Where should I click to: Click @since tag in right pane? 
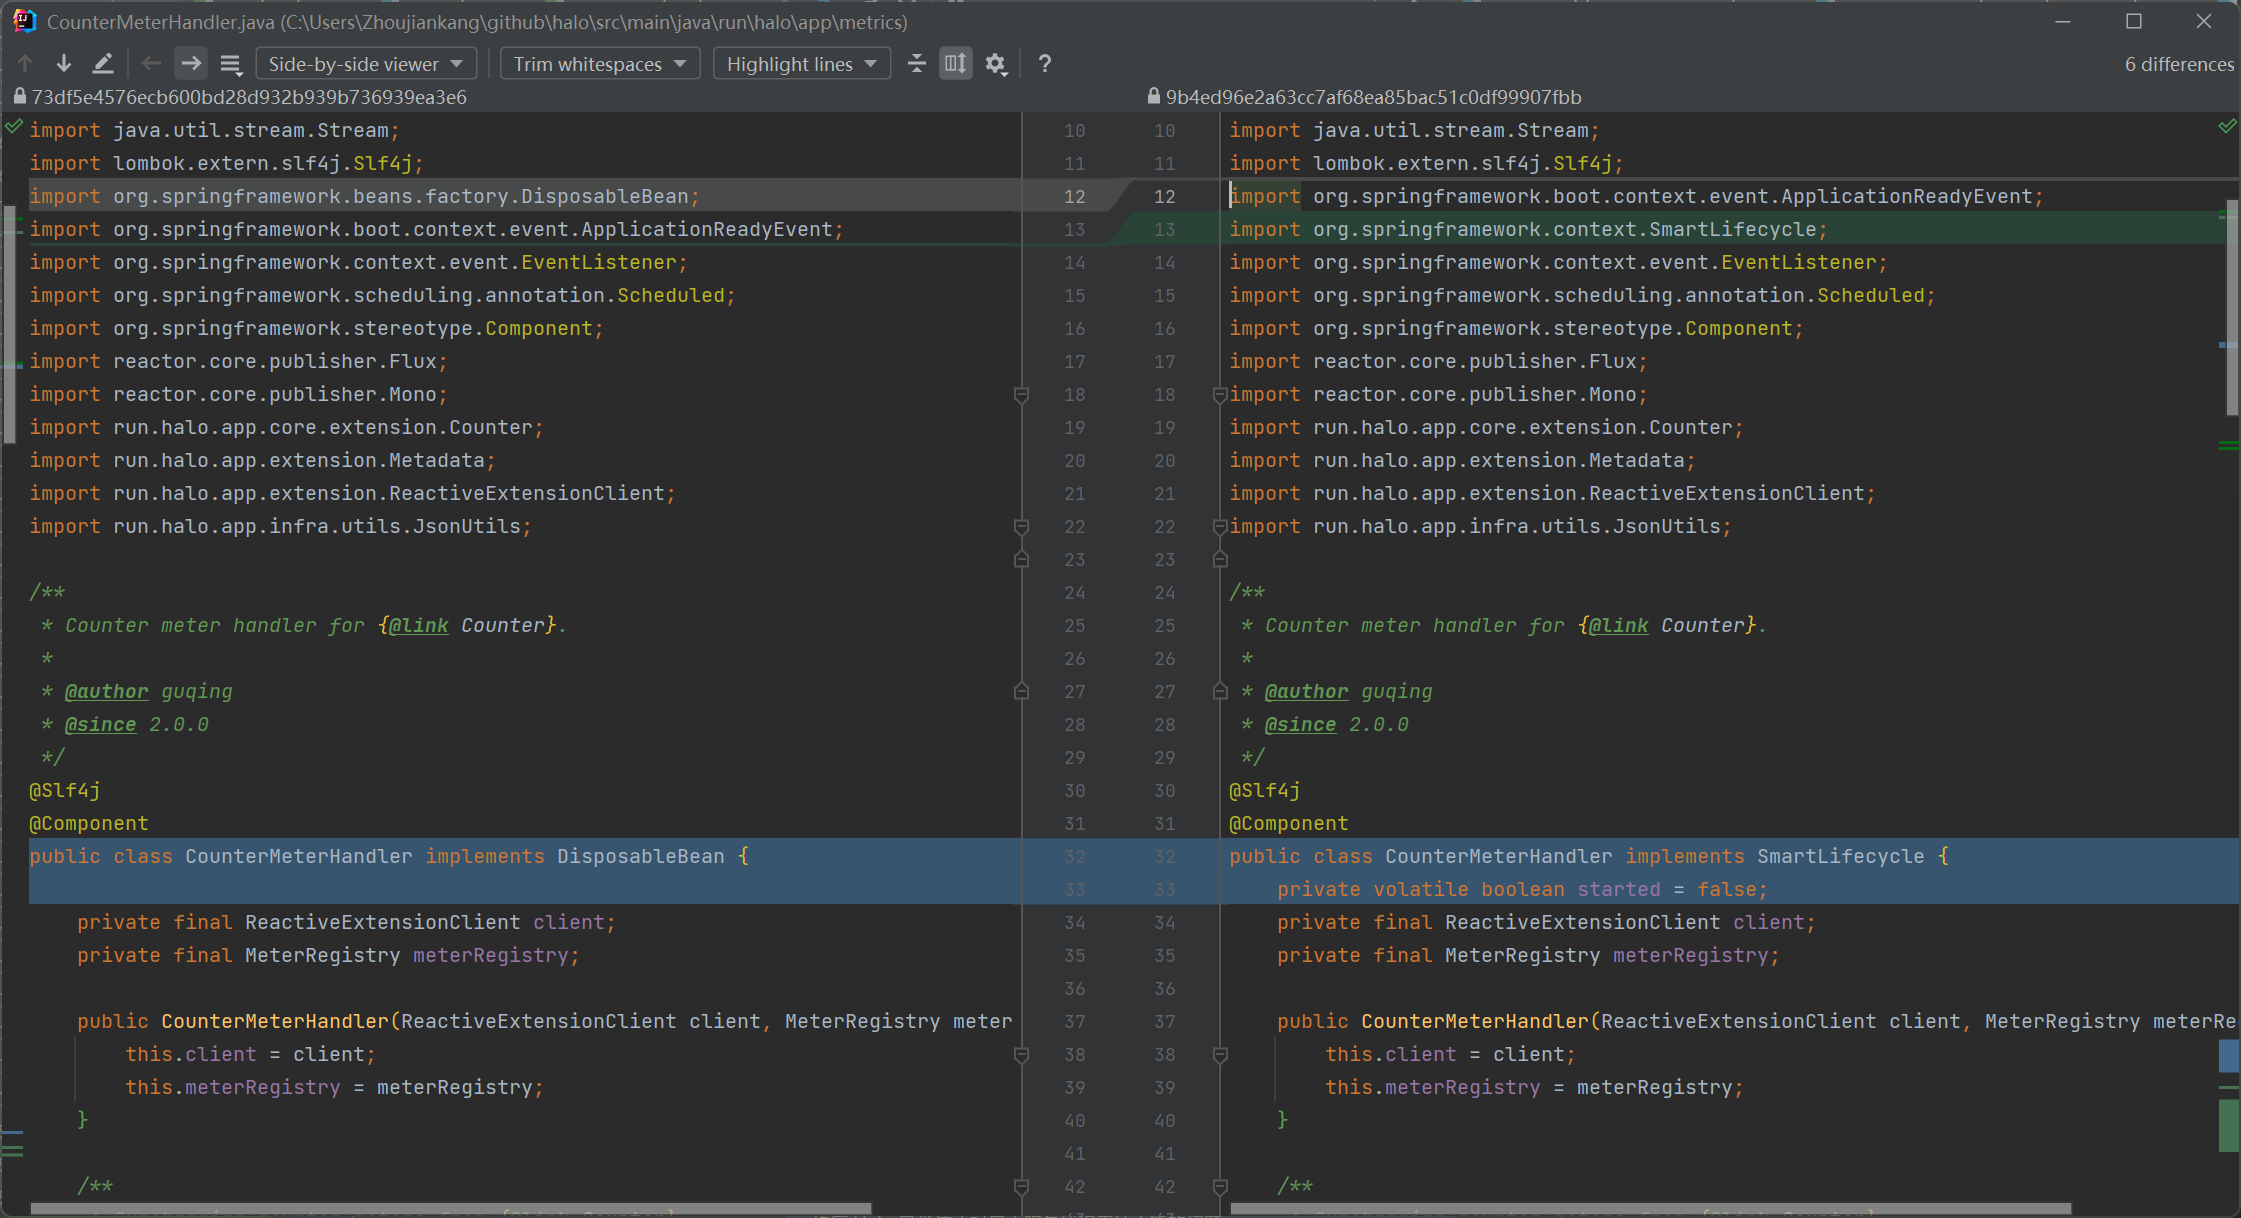(1300, 724)
